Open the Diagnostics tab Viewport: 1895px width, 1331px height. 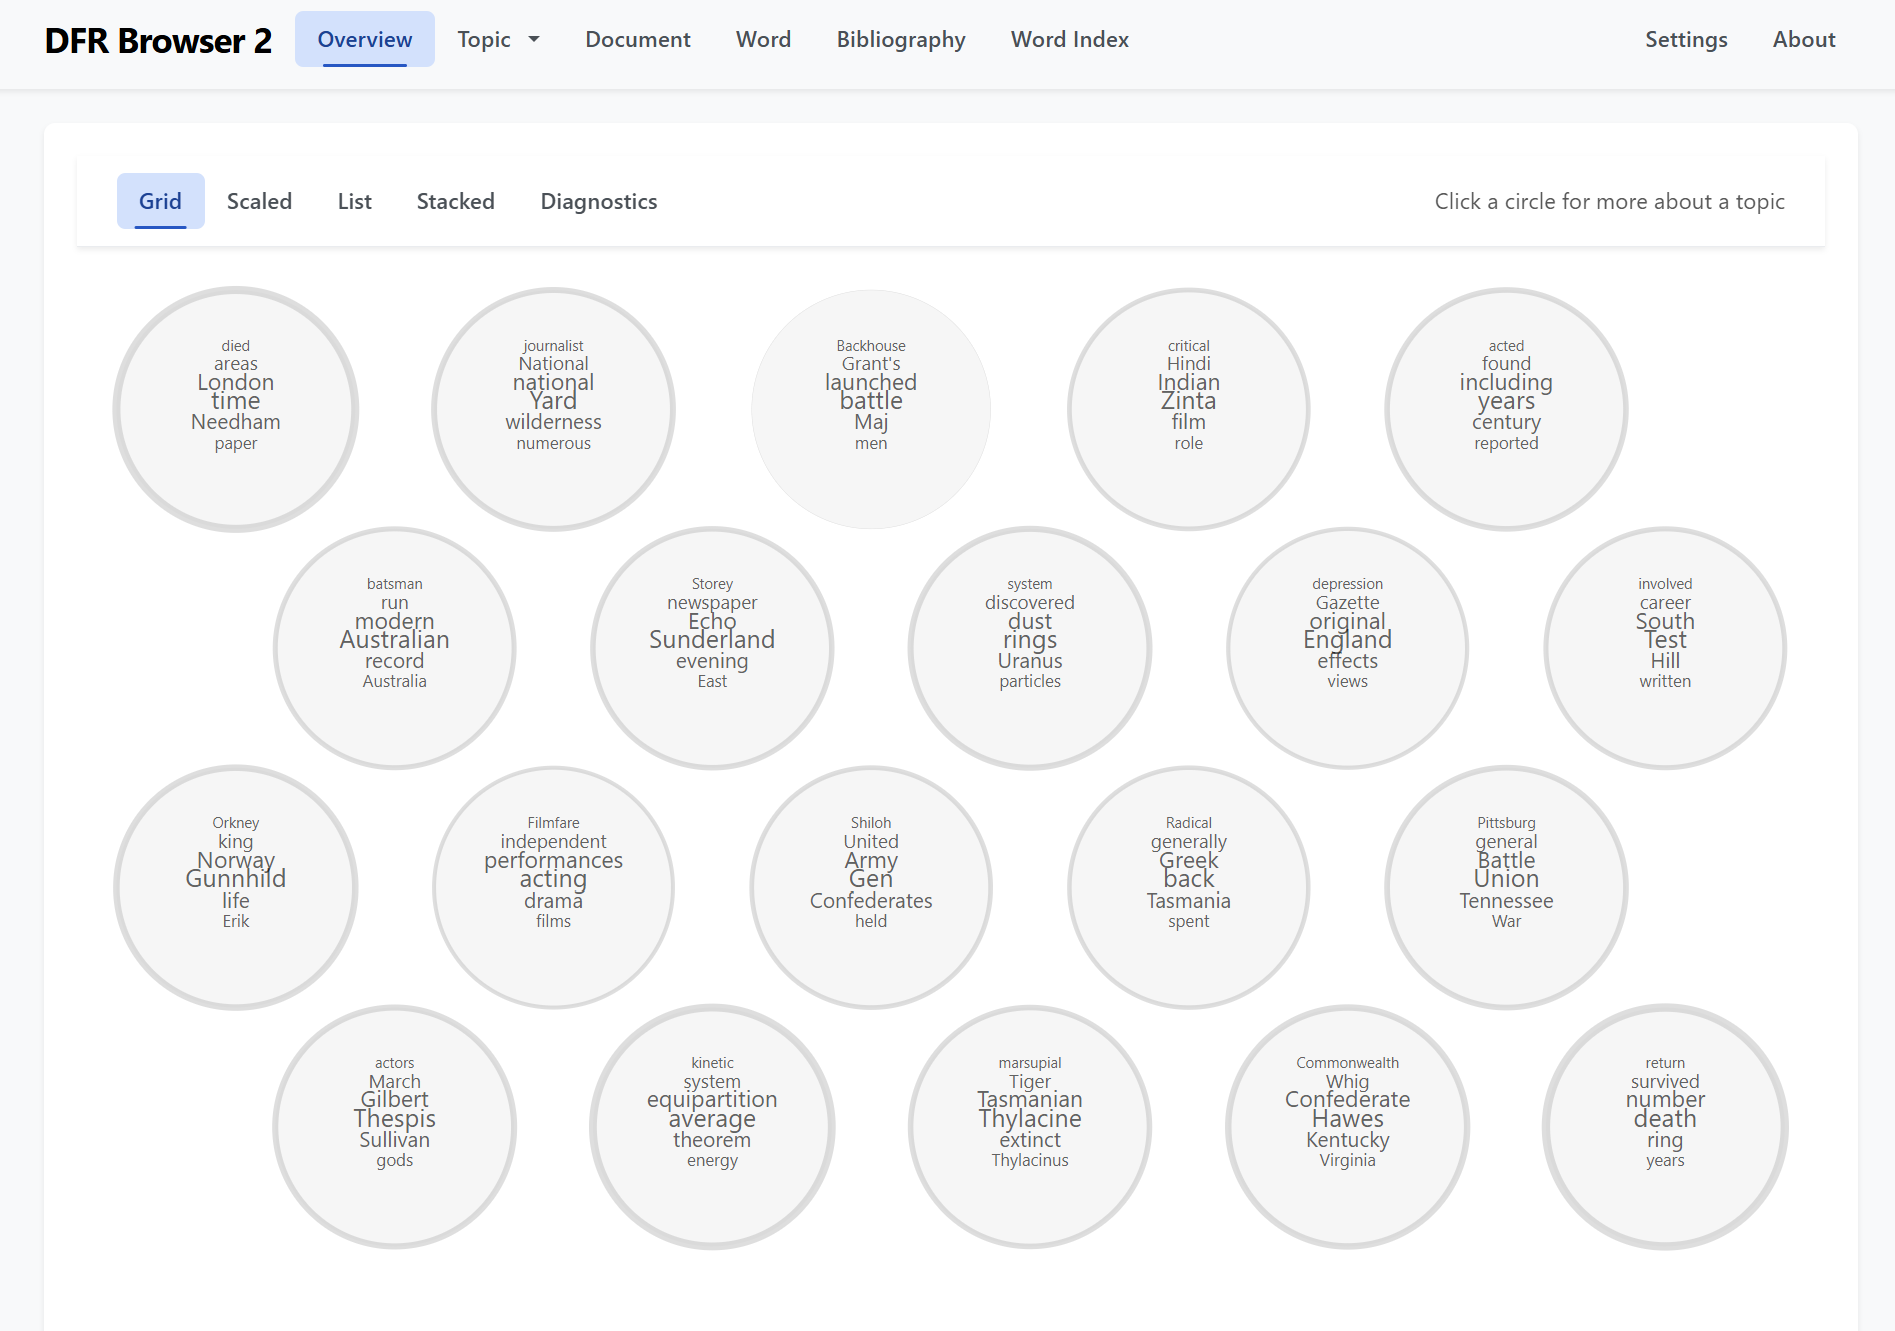pos(598,201)
